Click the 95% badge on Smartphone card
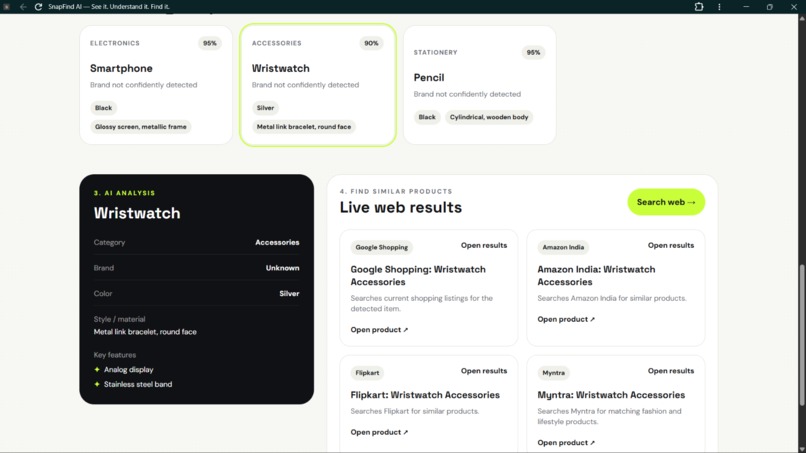Screen dimensions: 806x453 [210, 43]
